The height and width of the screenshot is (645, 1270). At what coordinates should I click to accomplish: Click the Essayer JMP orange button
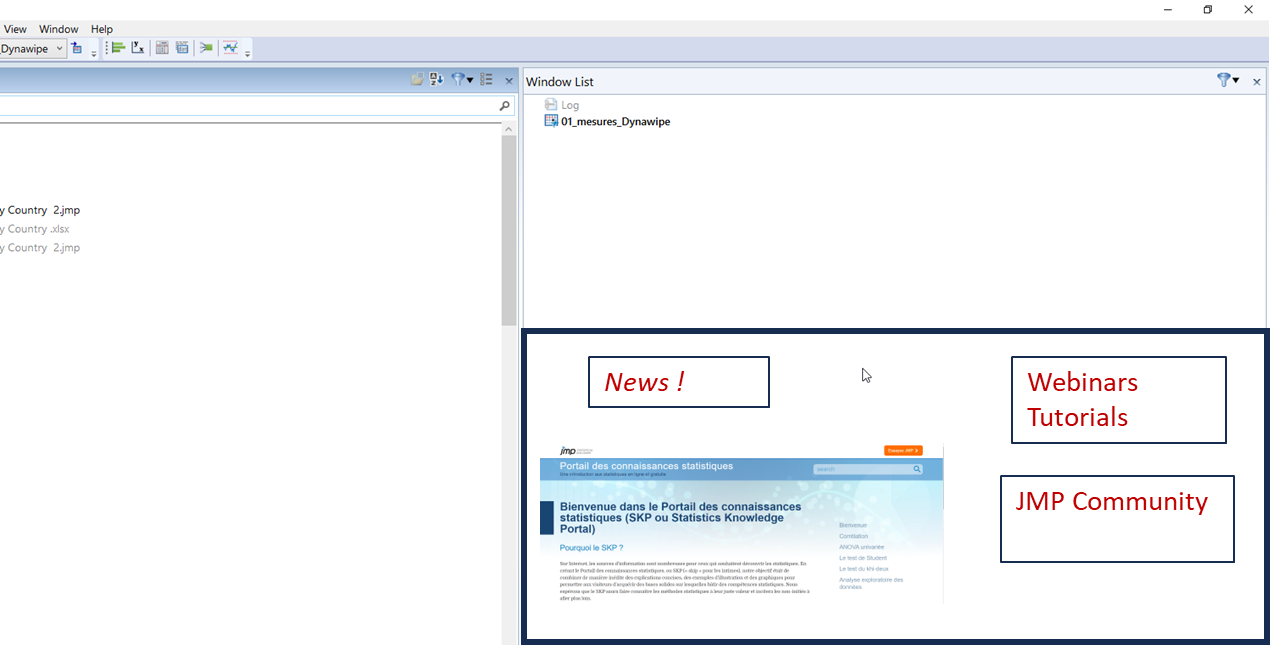(x=904, y=450)
